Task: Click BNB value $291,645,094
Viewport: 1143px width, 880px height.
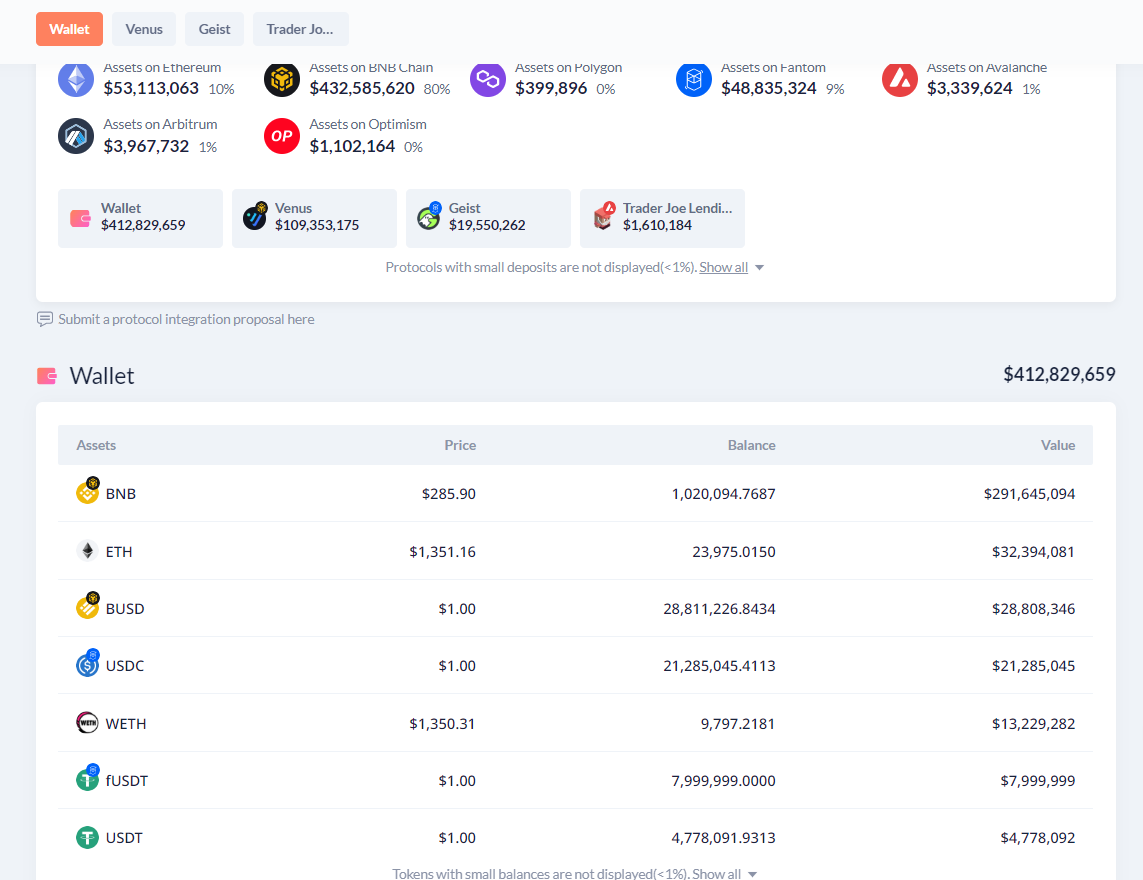Action: click(x=1029, y=494)
